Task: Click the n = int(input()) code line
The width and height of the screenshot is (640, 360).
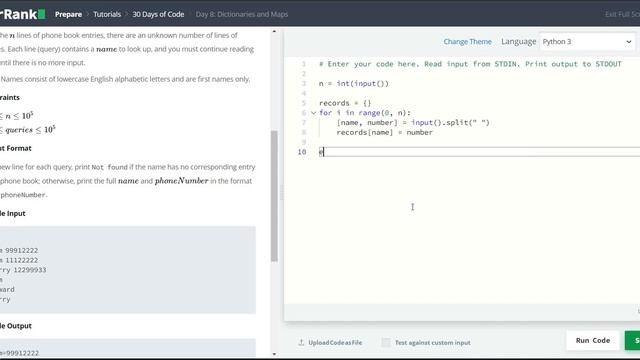Action: tap(354, 84)
